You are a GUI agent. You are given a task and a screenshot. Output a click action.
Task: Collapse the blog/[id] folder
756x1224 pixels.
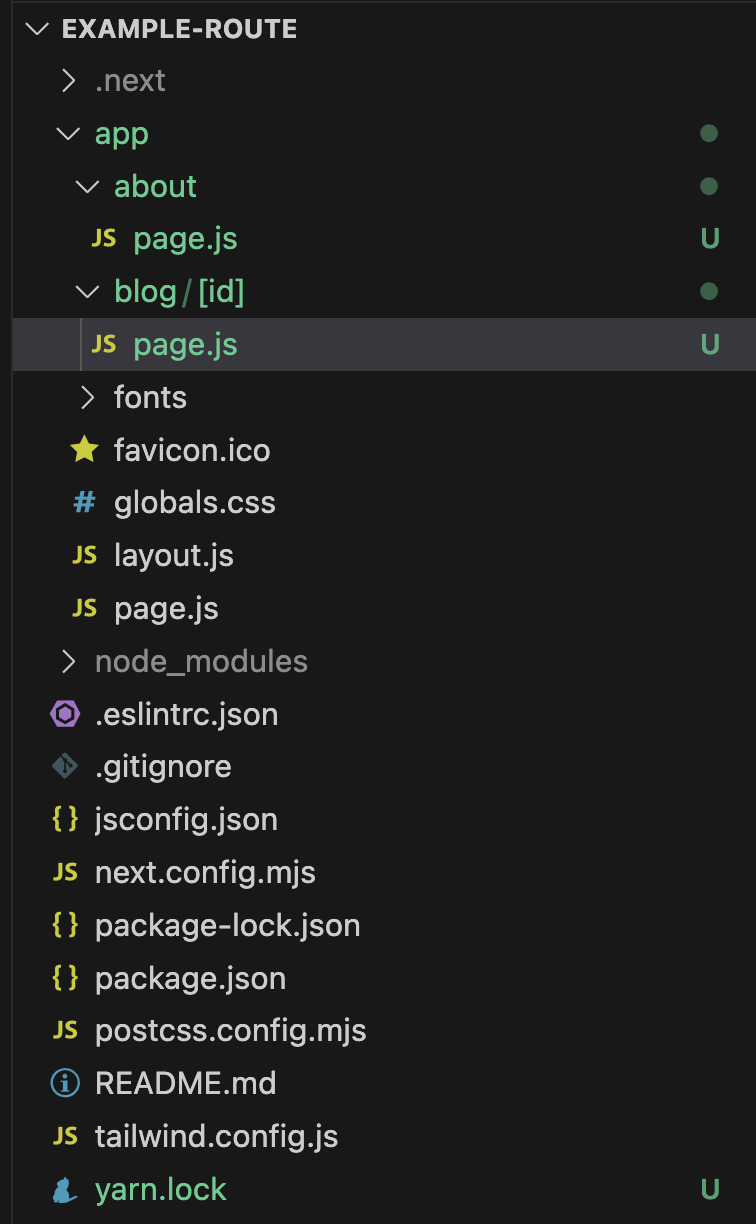(x=88, y=292)
